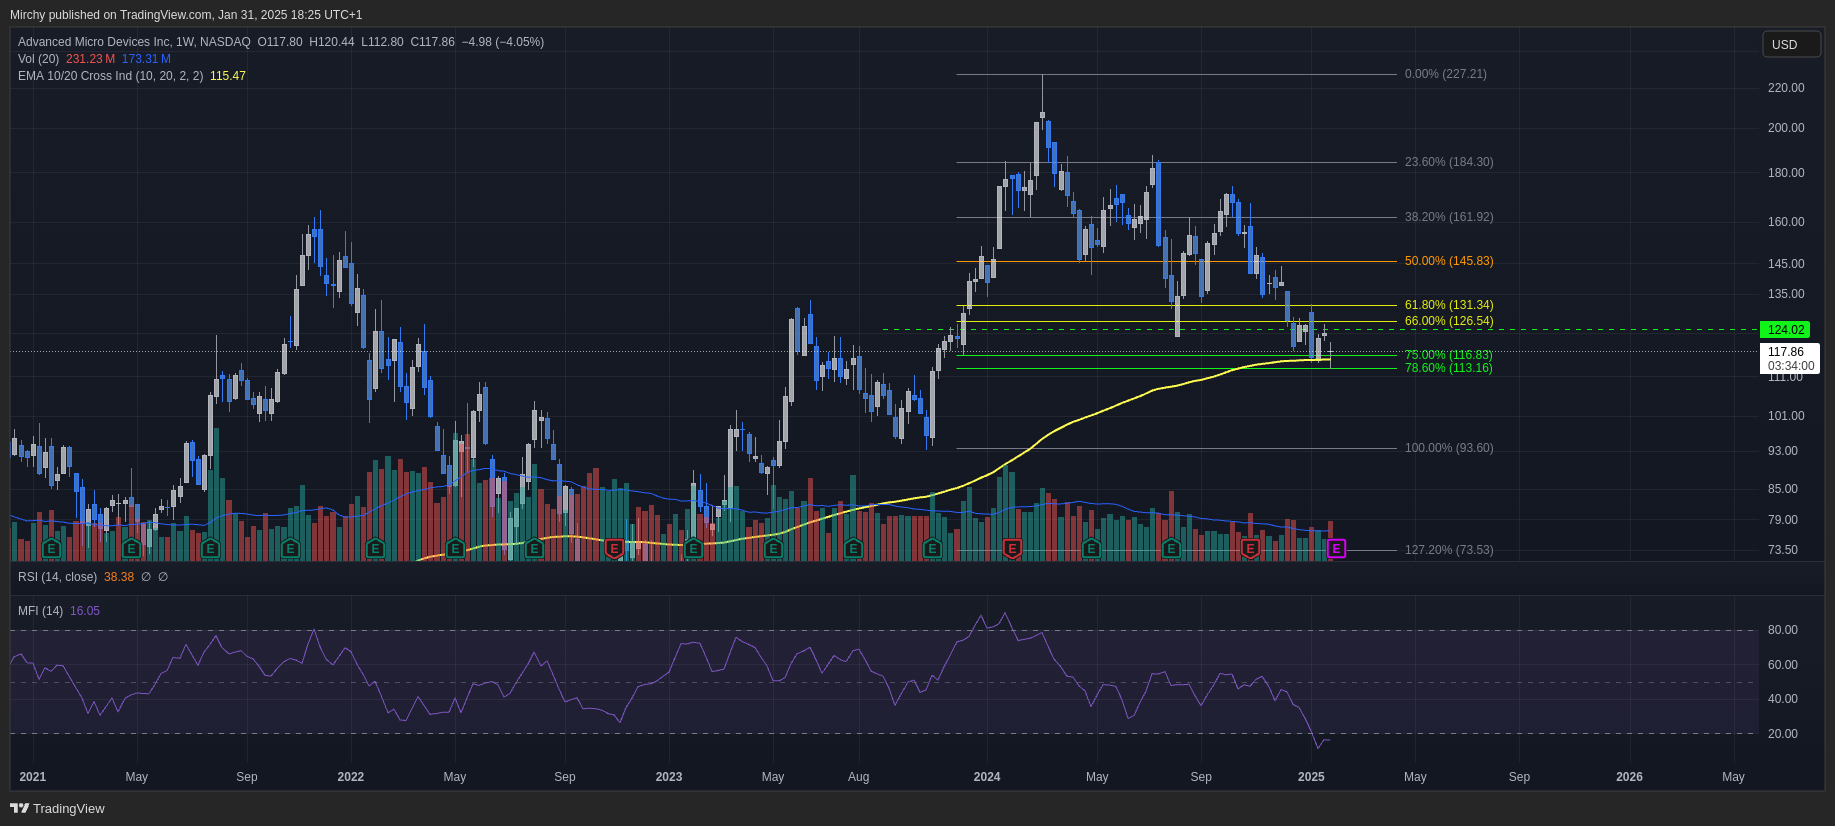This screenshot has height=826, width=1835.
Task: Click the red volume value 231.23 M
Action: (x=90, y=59)
